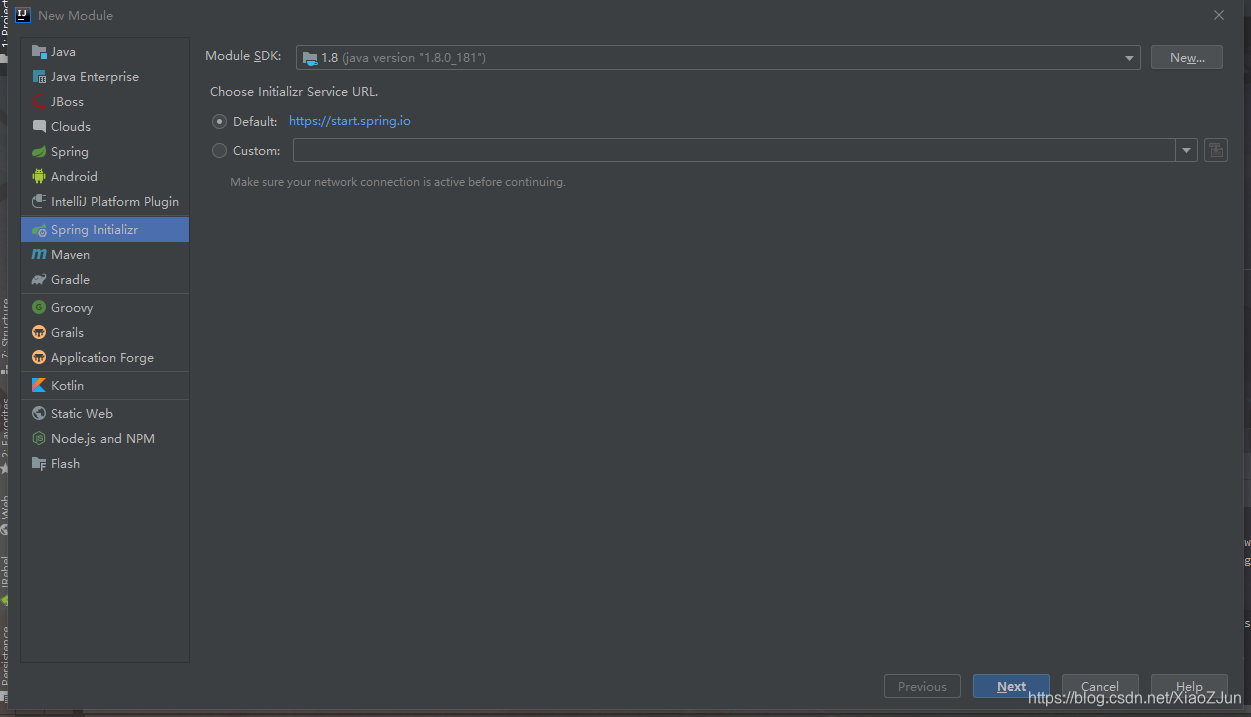This screenshot has width=1251, height=717.
Task: Select the Application Forge entry
Action: 105,357
